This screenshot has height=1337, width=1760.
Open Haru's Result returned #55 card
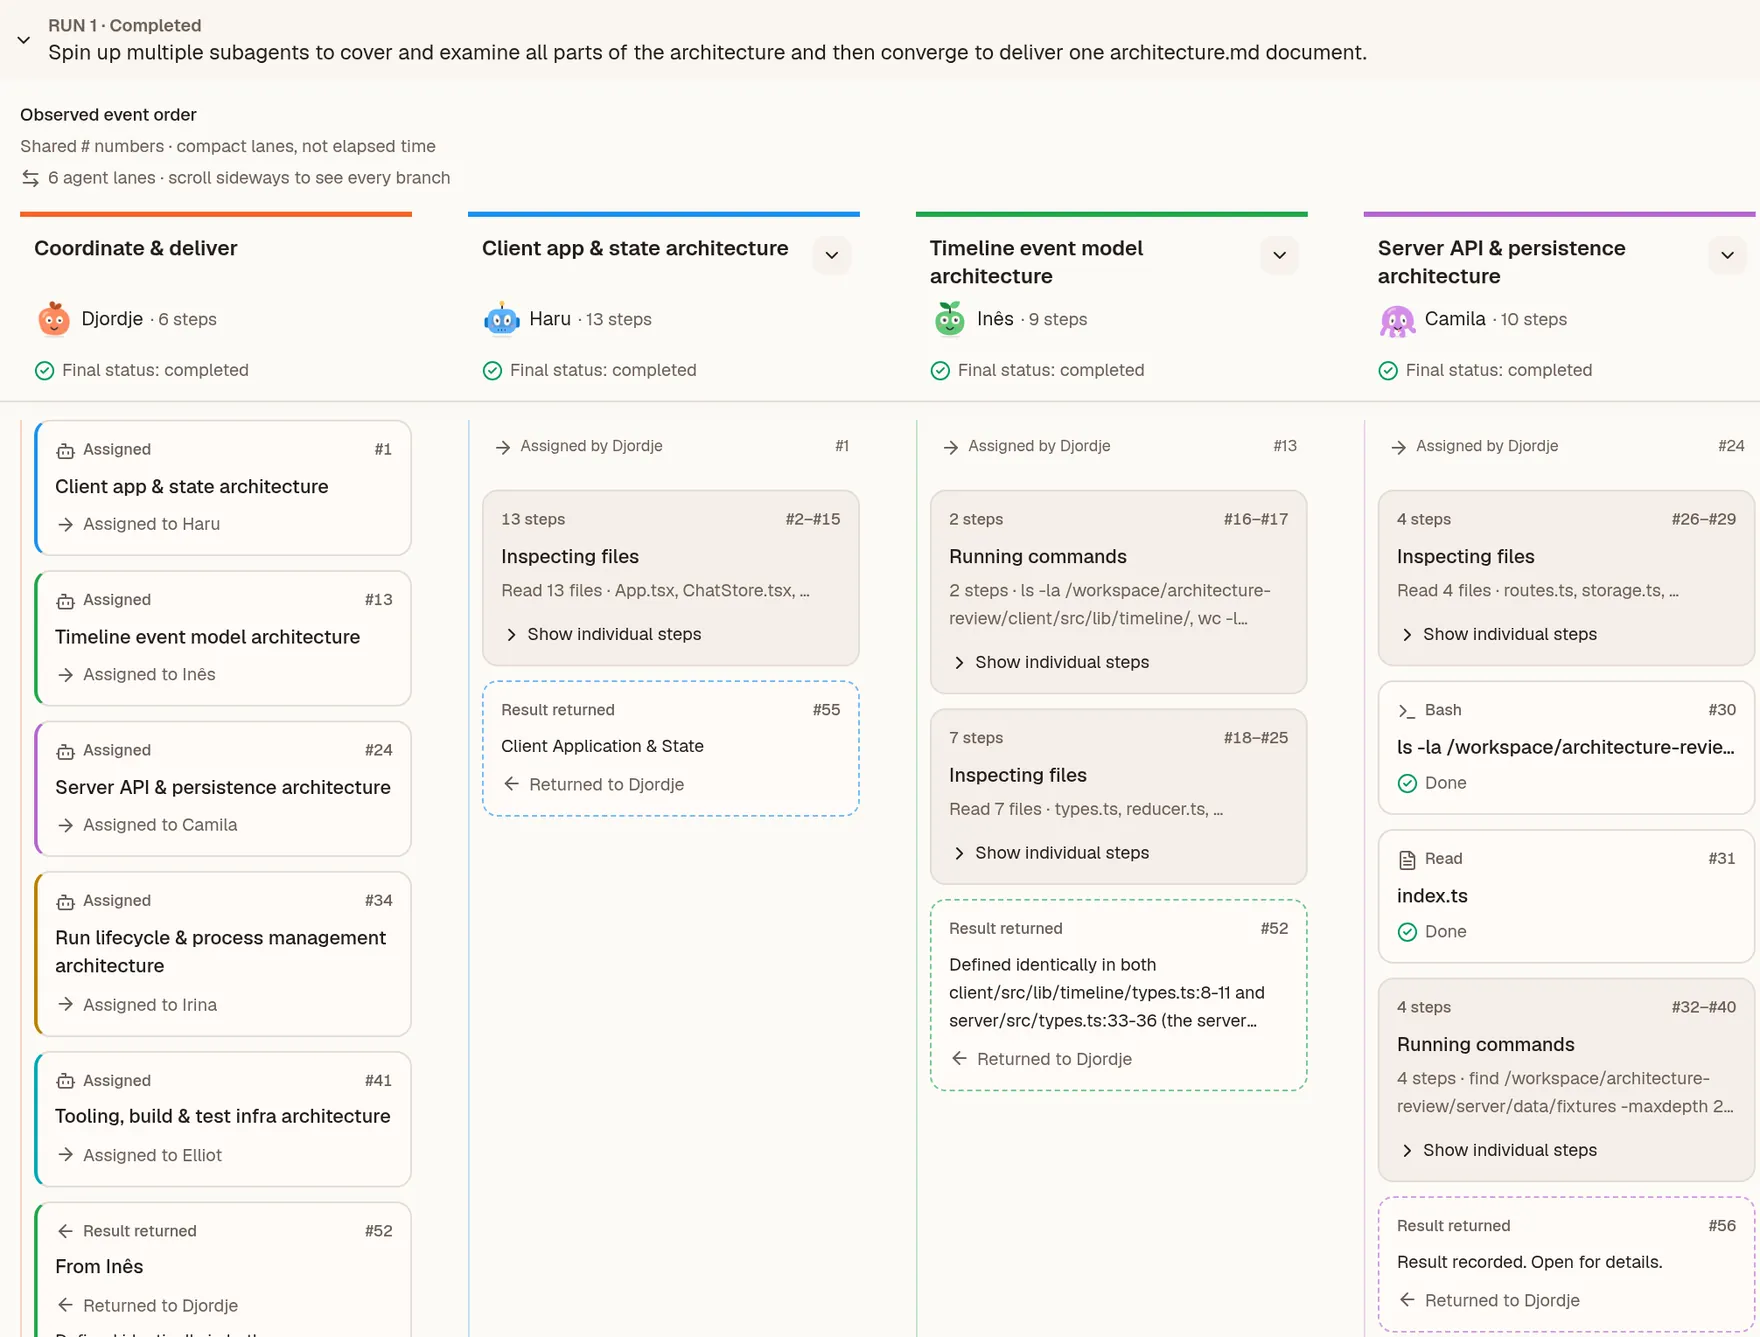[671, 748]
